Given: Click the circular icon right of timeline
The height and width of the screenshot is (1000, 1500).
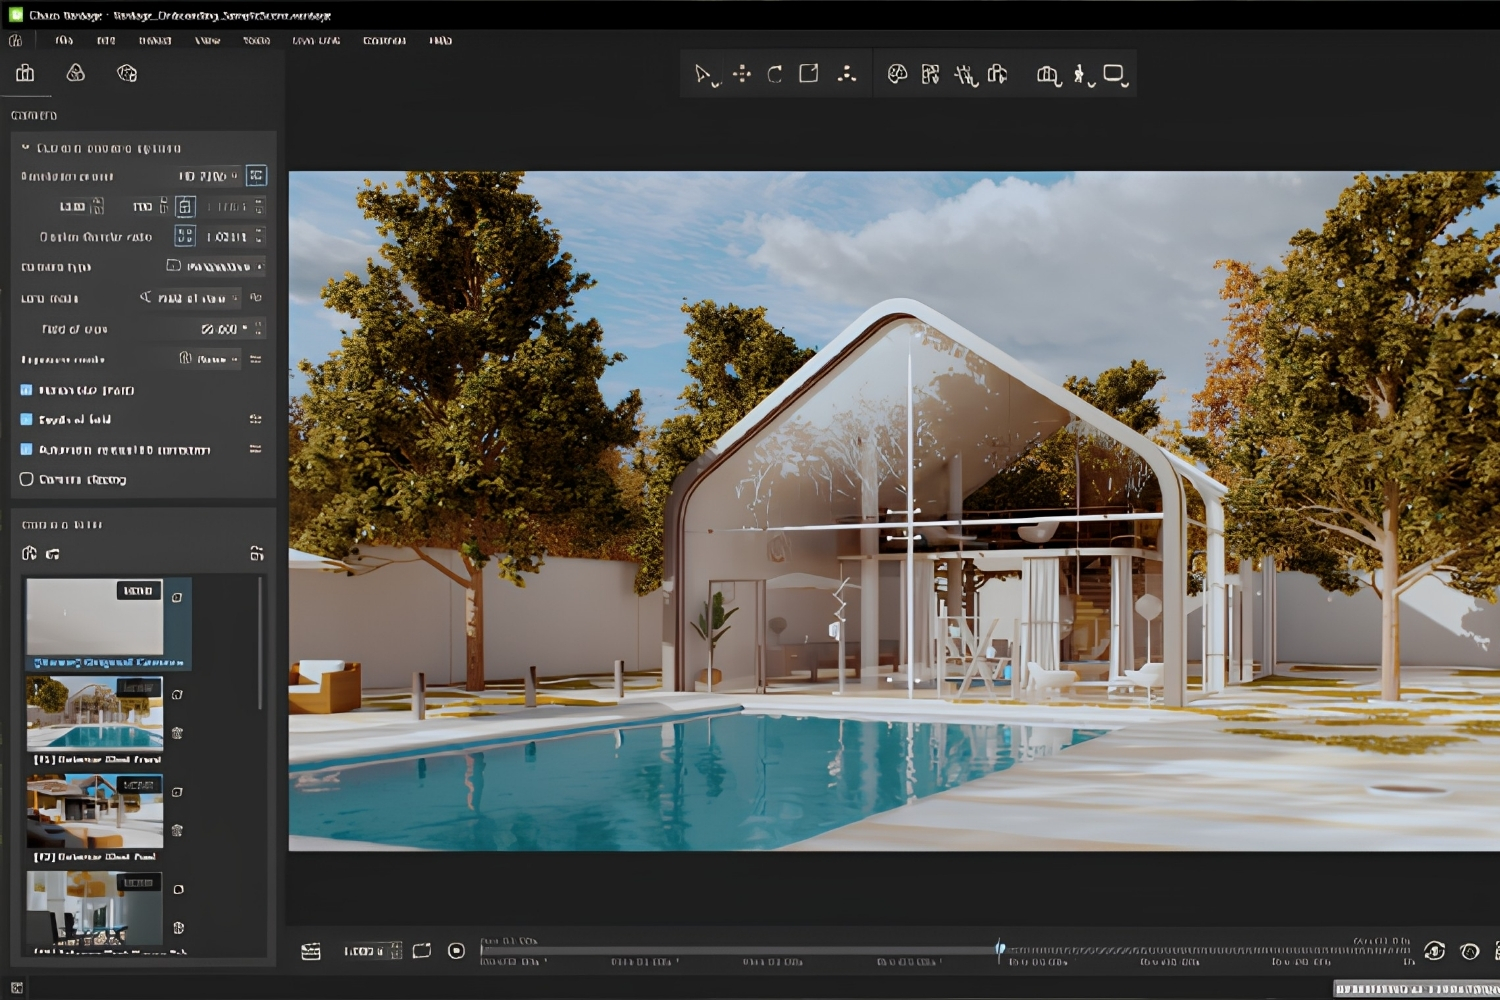Looking at the screenshot, I should tap(1434, 951).
